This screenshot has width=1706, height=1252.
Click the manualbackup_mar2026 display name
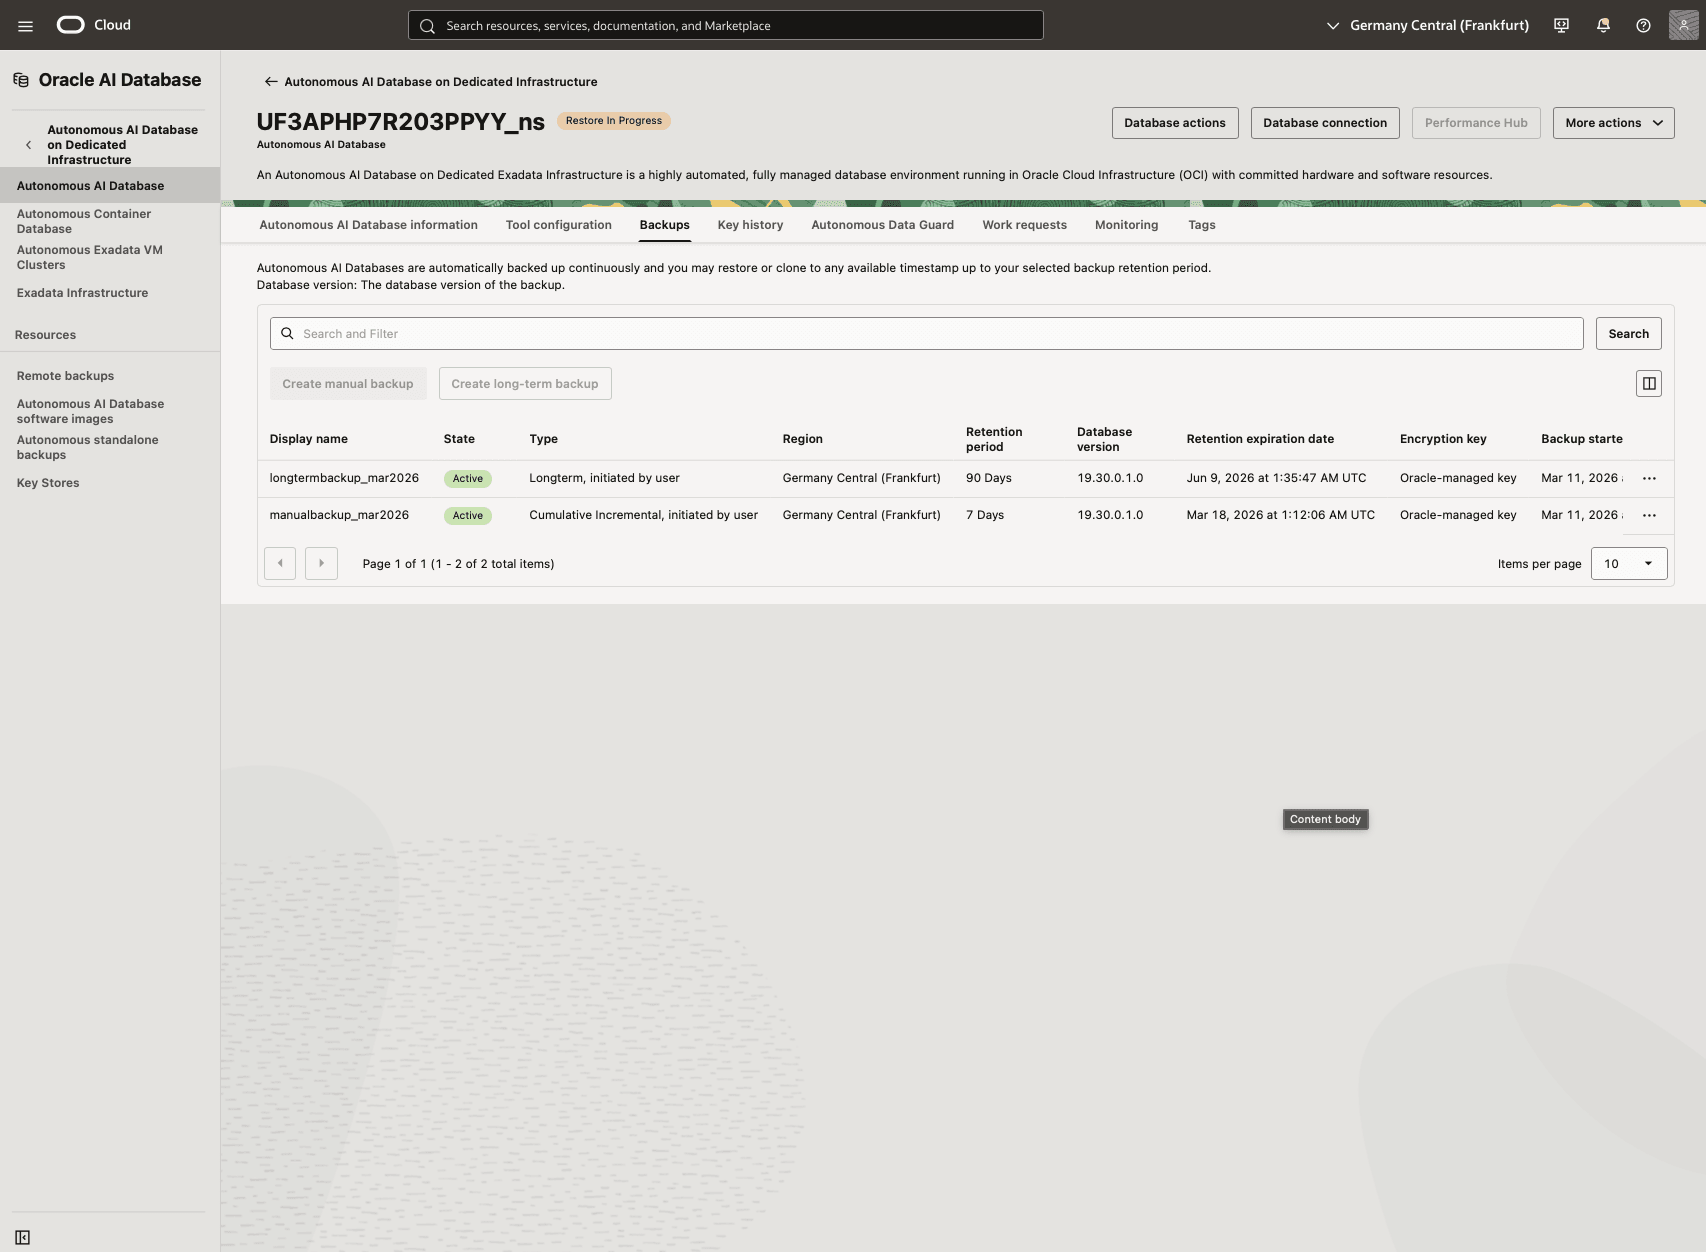click(x=339, y=515)
